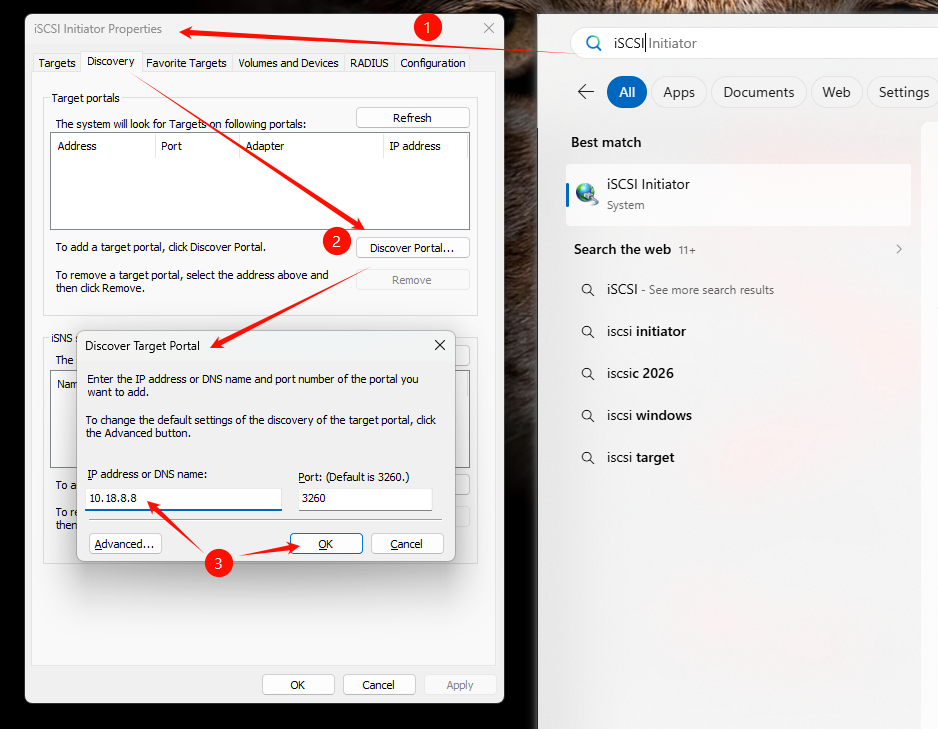Viewport: 938px width, 729px height.
Task: Select the 'iscsi windows' web suggestion
Action: (649, 416)
